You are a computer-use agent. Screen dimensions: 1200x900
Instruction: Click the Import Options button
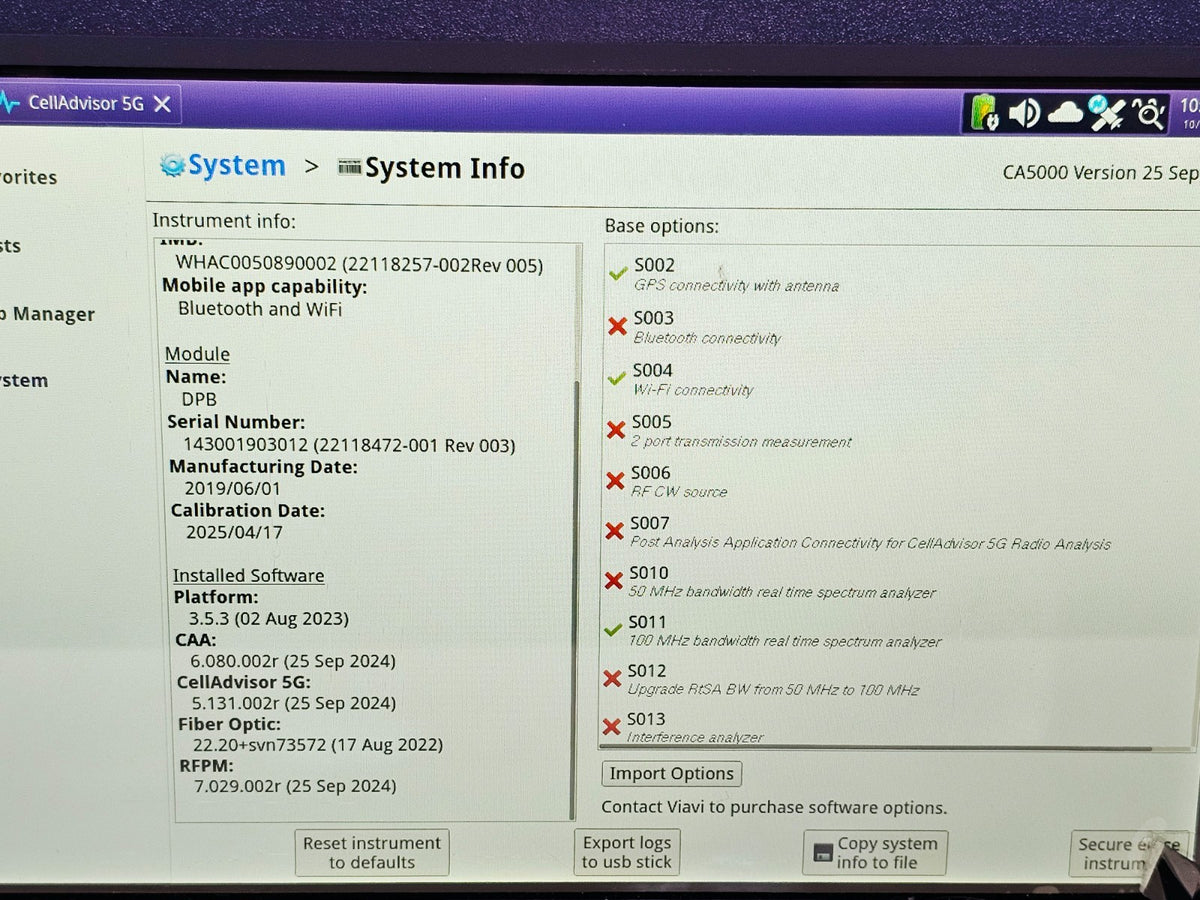click(672, 773)
